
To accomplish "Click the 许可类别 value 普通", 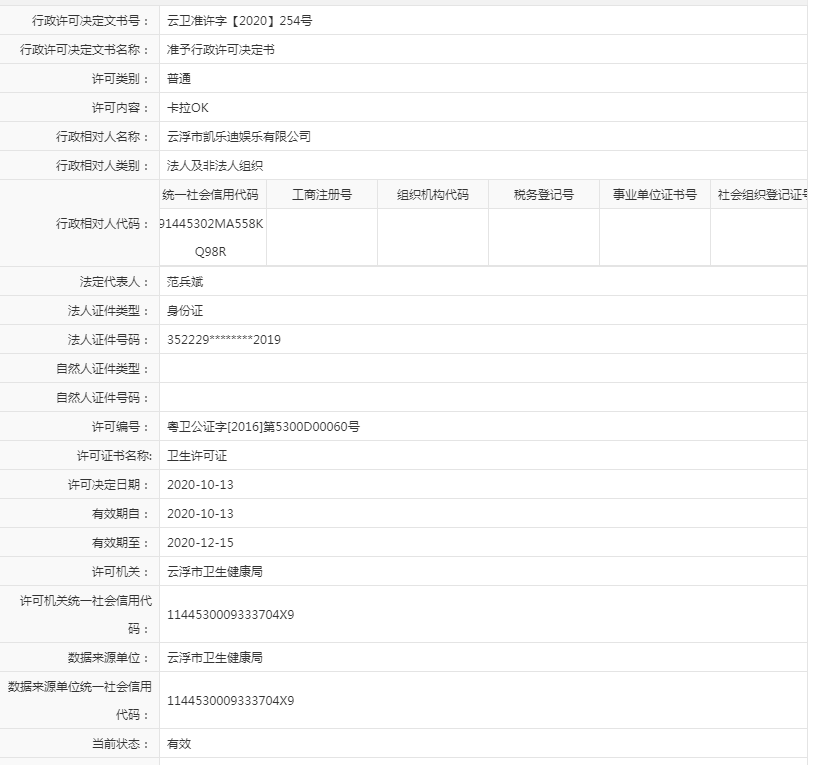I will pyautogui.click(x=179, y=75).
